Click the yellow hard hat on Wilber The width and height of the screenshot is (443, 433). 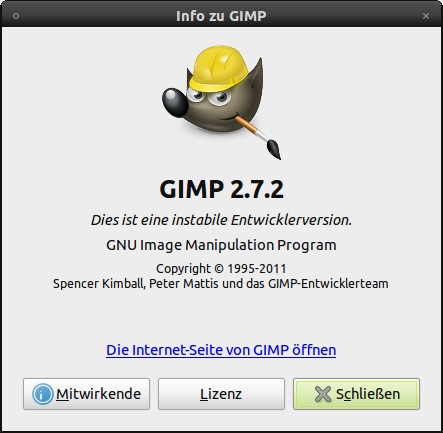(219, 68)
